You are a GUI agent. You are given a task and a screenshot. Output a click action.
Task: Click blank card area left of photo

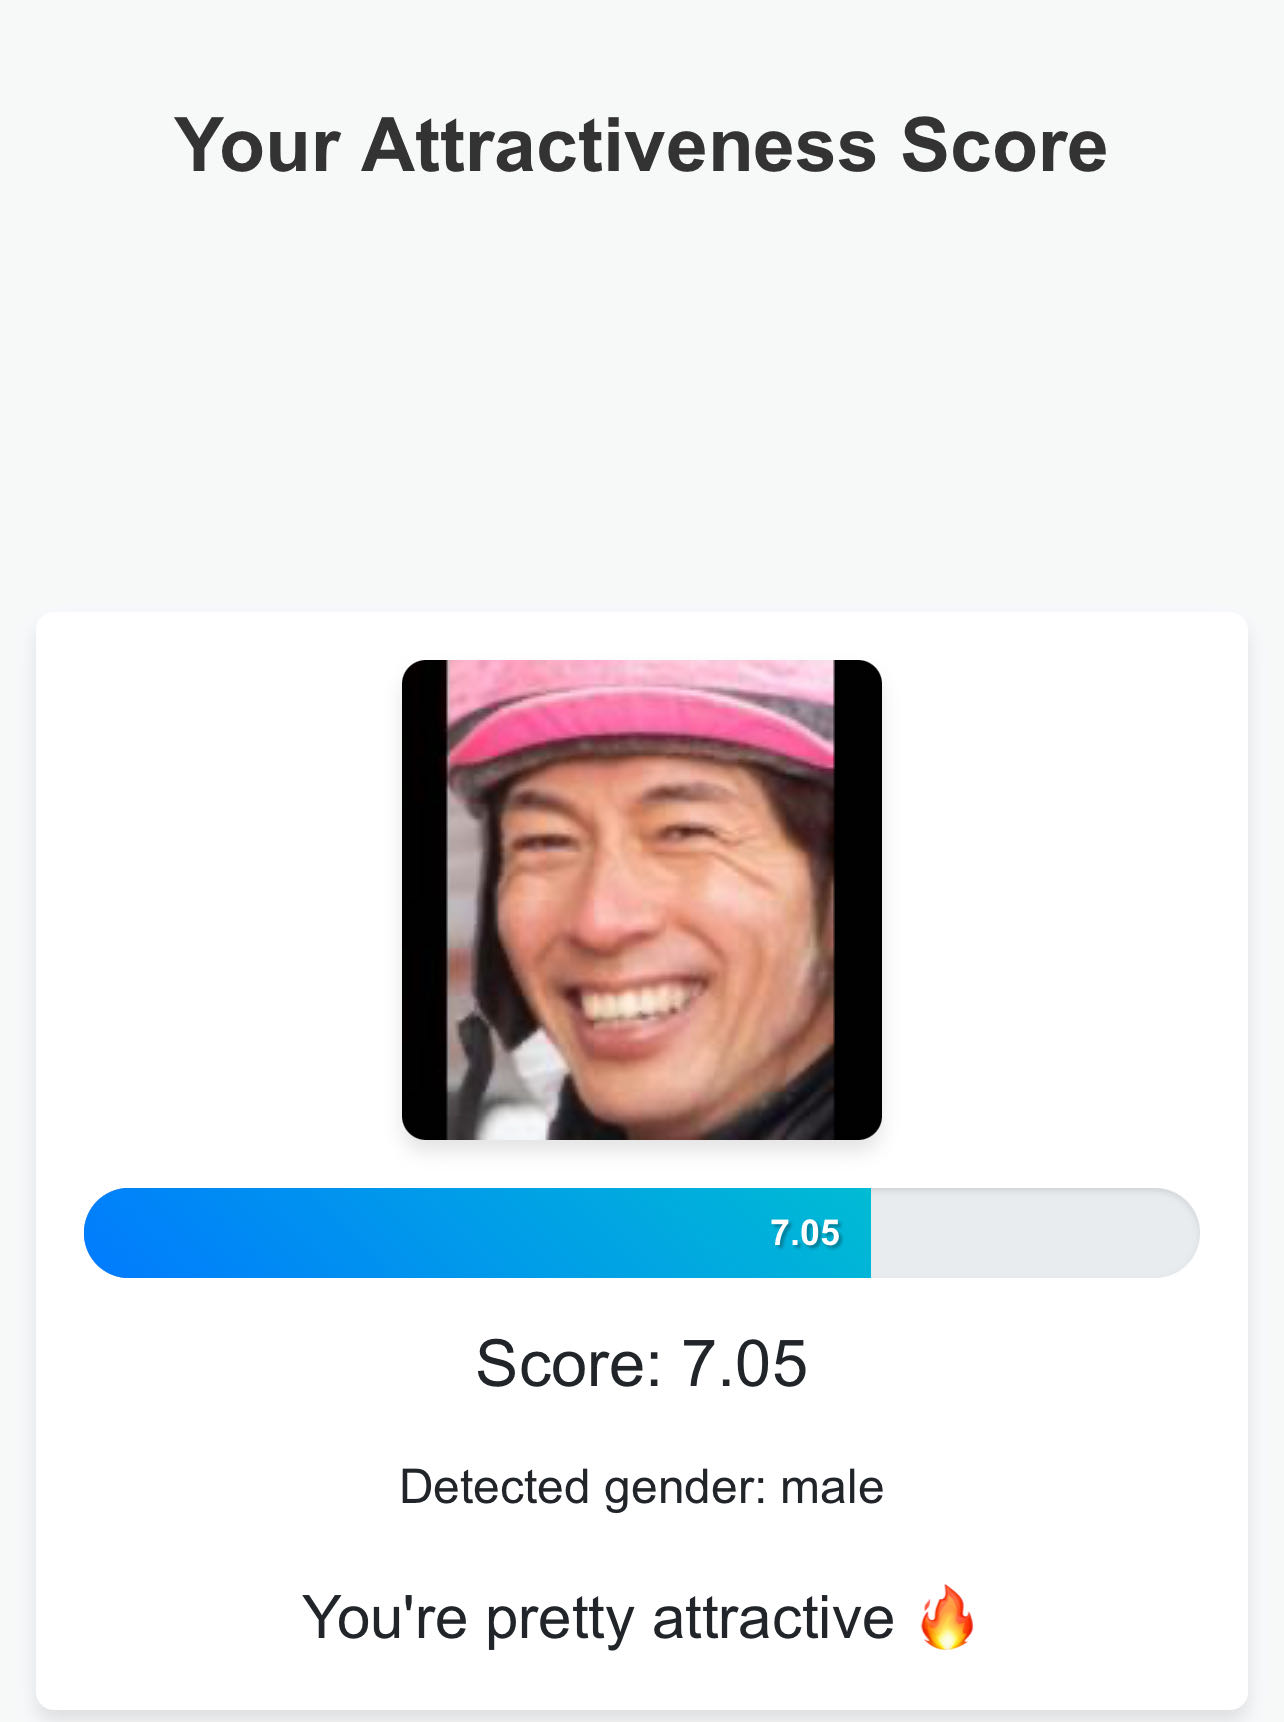click(220, 900)
